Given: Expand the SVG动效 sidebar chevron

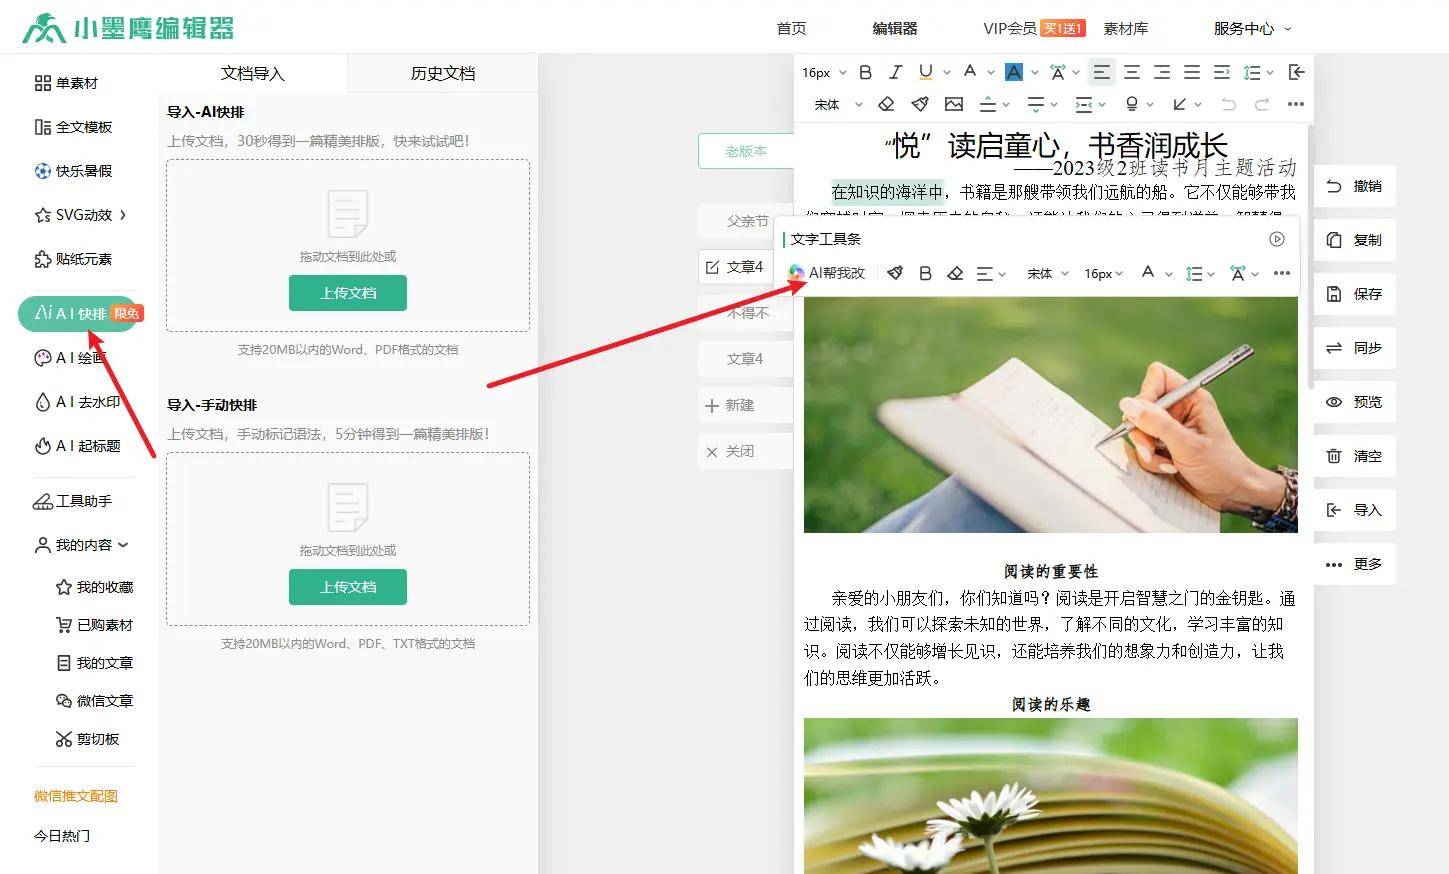Looking at the screenshot, I should [x=122, y=214].
